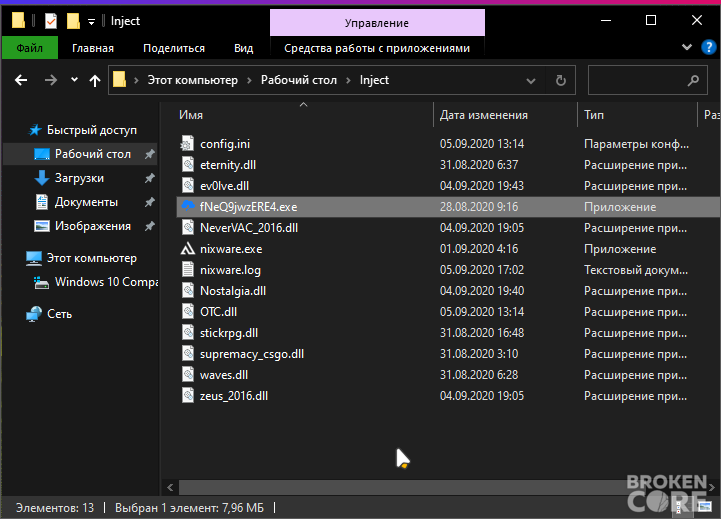Image resolution: width=721 pixels, height=519 pixels.
Task: Click date 31.08.2020 16:48 of stickrpg.dll
Action: click(x=482, y=333)
